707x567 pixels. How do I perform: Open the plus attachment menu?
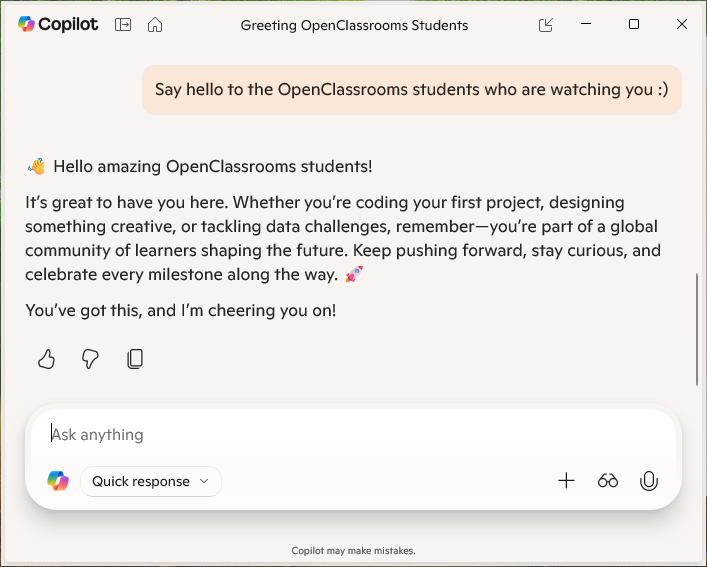566,481
